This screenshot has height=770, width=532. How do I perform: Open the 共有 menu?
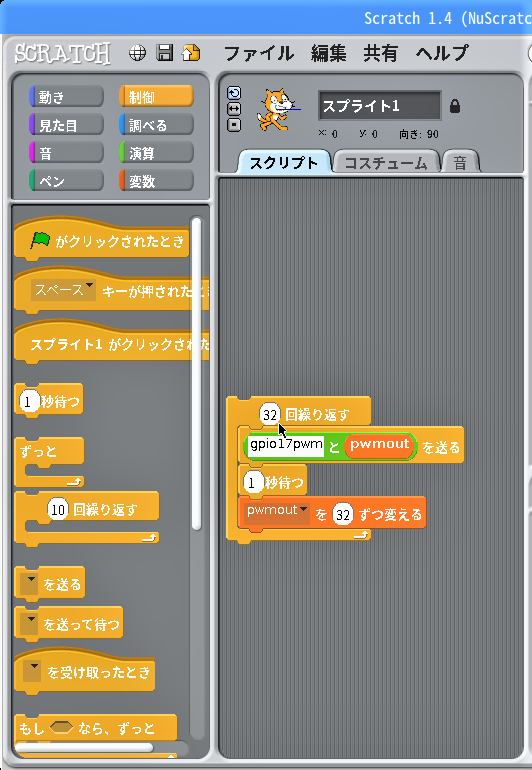tap(381, 53)
